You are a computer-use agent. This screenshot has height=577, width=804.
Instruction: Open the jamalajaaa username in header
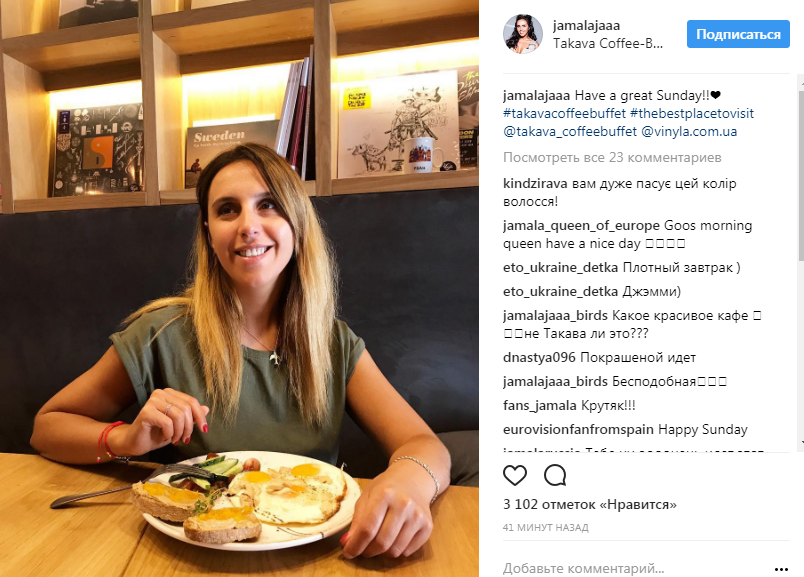(x=586, y=25)
